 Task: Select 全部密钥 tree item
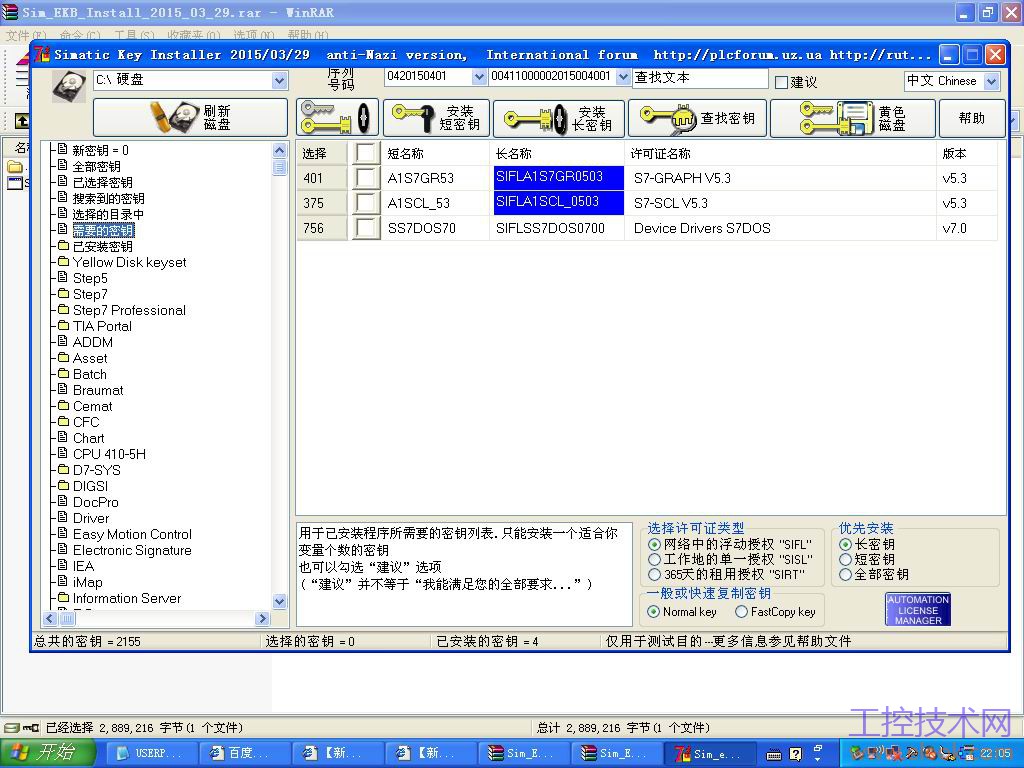coord(96,167)
